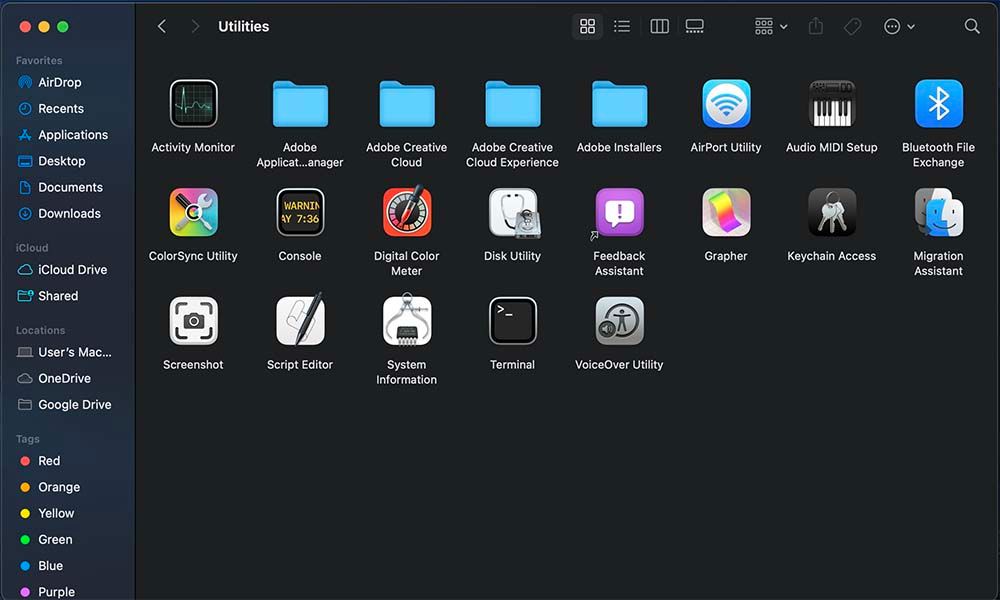The width and height of the screenshot is (1000, 600).
Task: Expand the group-by options dropdown
Action: [x=771, y=27]
